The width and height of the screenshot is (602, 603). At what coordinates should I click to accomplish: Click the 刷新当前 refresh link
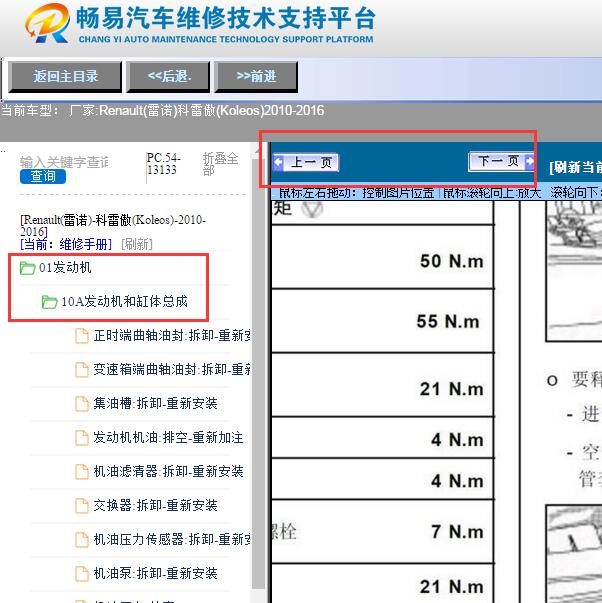click(x=575, y=167)
